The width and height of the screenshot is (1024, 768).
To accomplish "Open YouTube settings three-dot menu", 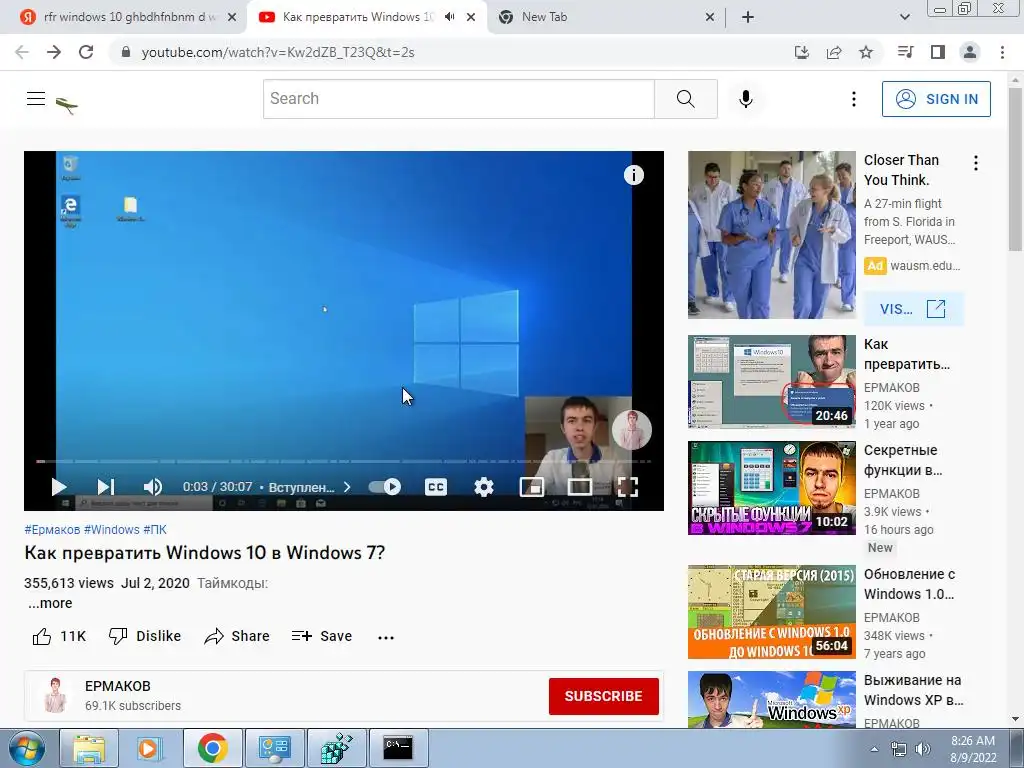I will click(x=854, y=99).
